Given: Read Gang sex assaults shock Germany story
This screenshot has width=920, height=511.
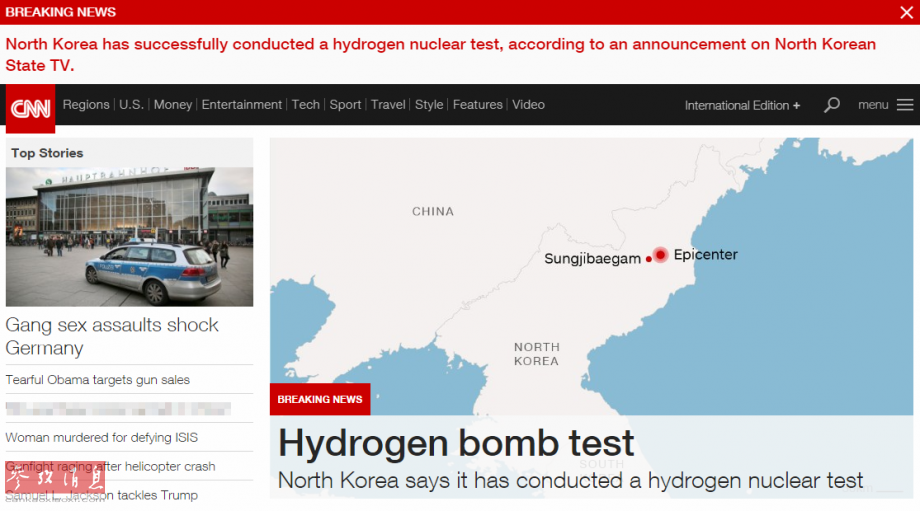Looking at the screenshot, I should coord(112,336).
